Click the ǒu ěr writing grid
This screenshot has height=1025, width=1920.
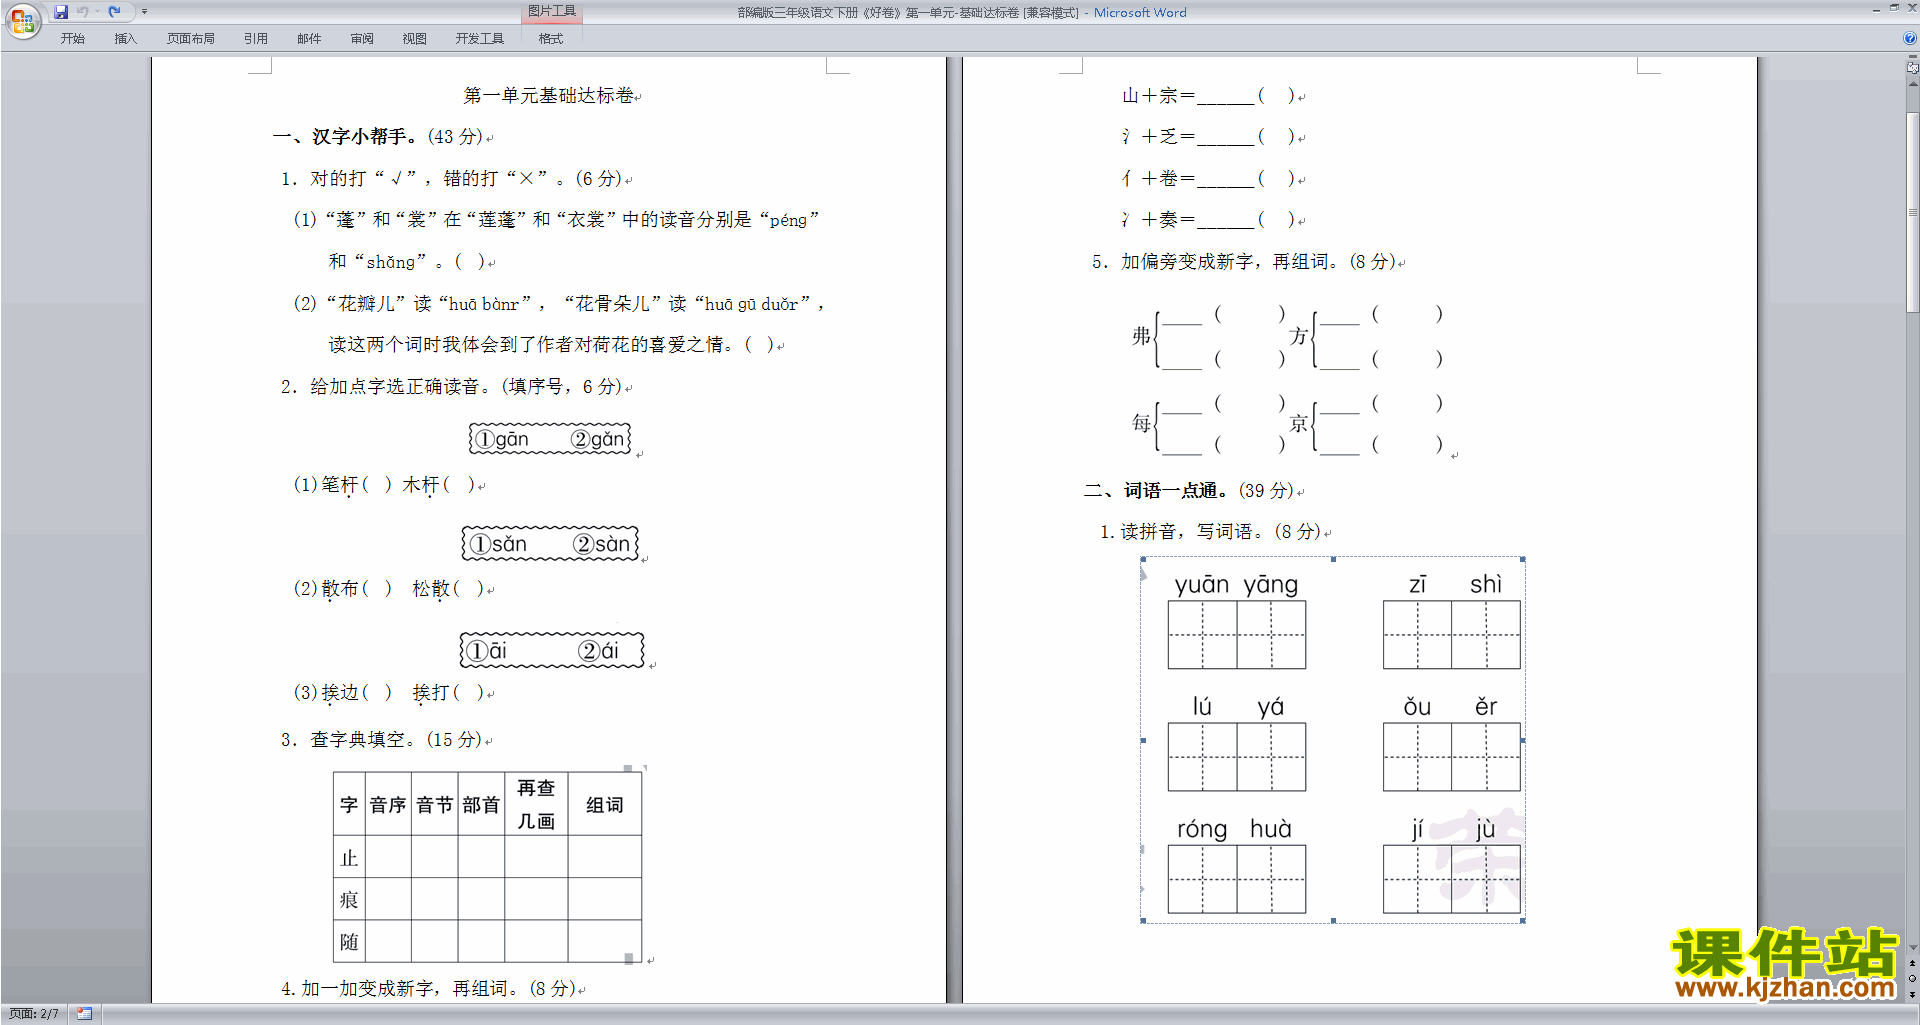(x=1452, y=757)
